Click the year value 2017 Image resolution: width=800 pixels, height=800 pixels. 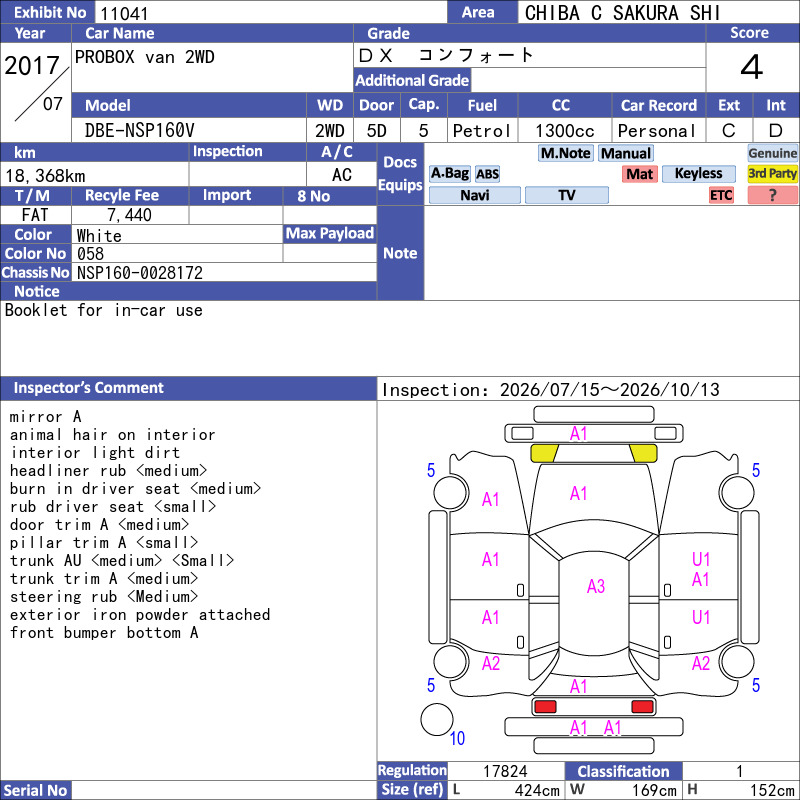(32, 66)
